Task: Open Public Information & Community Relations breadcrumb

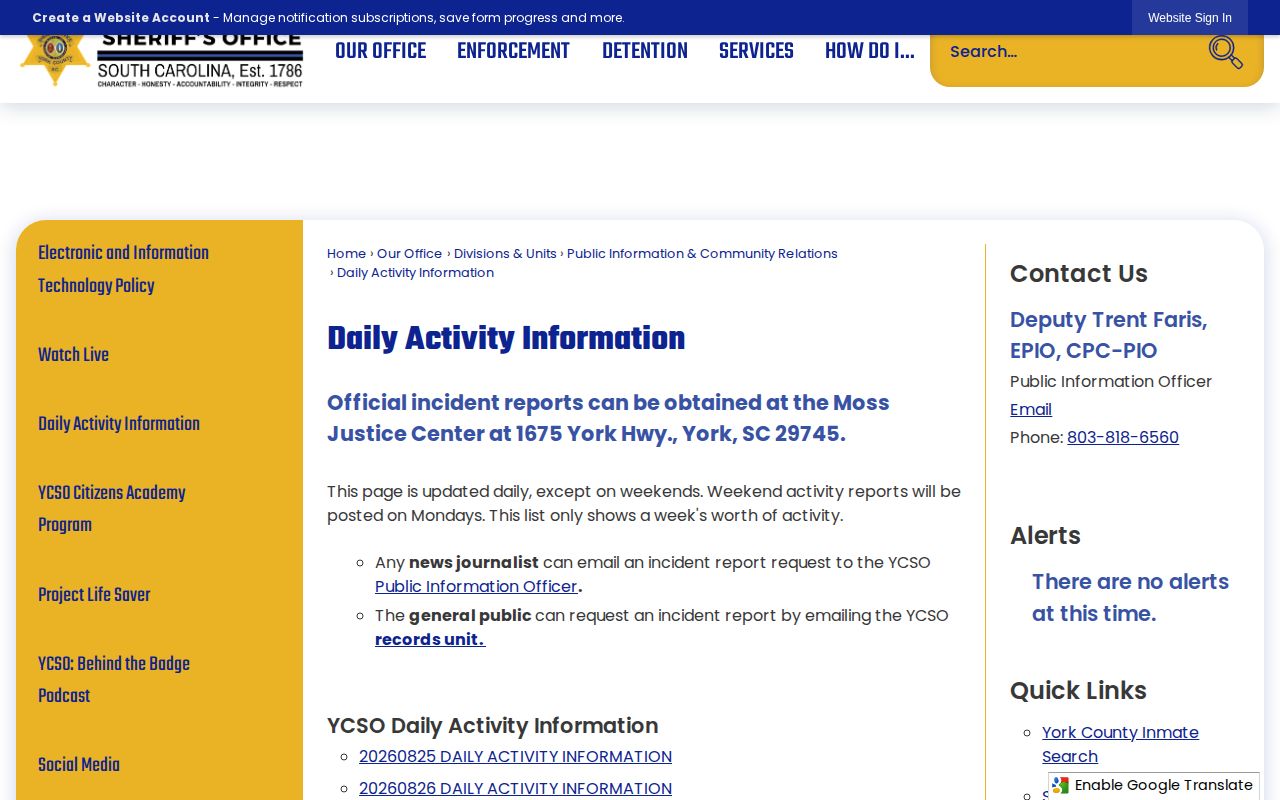Action: click(702, 254)
